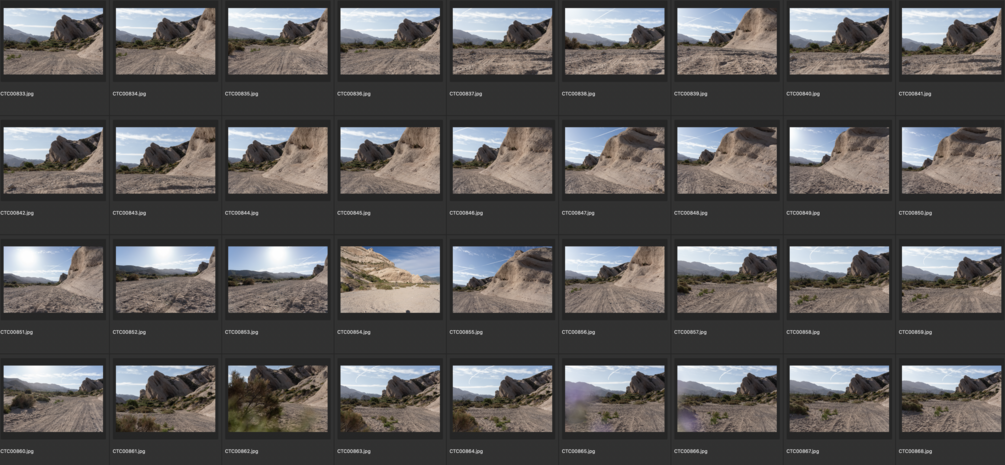Screen dimensions: 1005x465
Task: Open the CTC00860.jpg thumbnail
Action: pos(53,399)
